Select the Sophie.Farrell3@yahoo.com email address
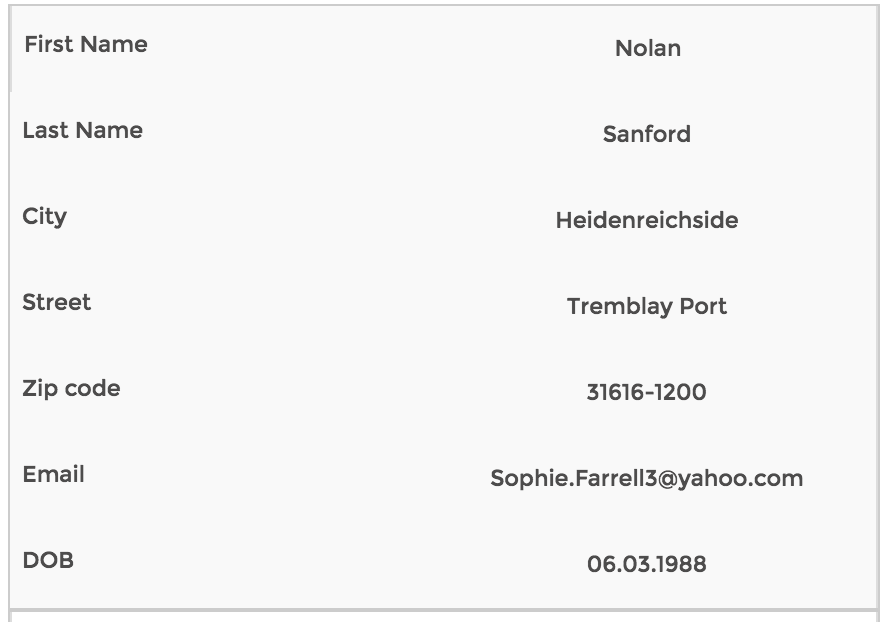Viewport: 884px width, 622px height. click(x=647, y=479)
